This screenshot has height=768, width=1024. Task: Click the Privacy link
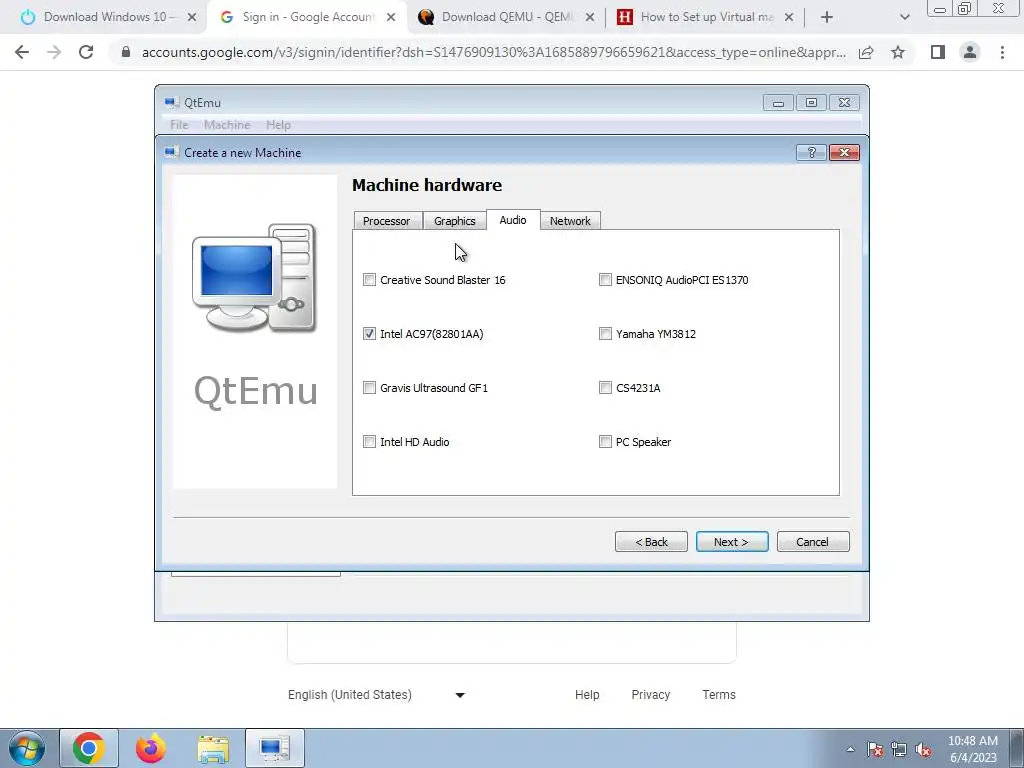(650, 695)
